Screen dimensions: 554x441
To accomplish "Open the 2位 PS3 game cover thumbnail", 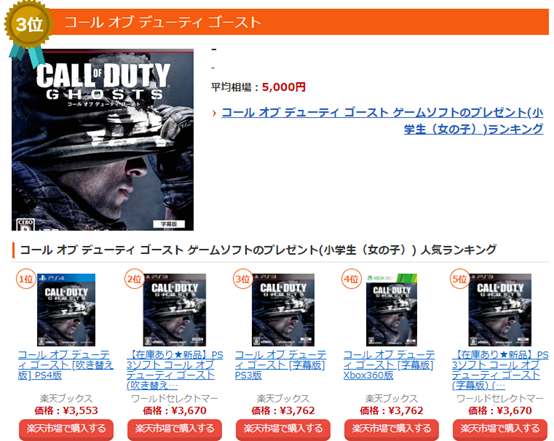I will pyautogui.click(x=175, y=310).
